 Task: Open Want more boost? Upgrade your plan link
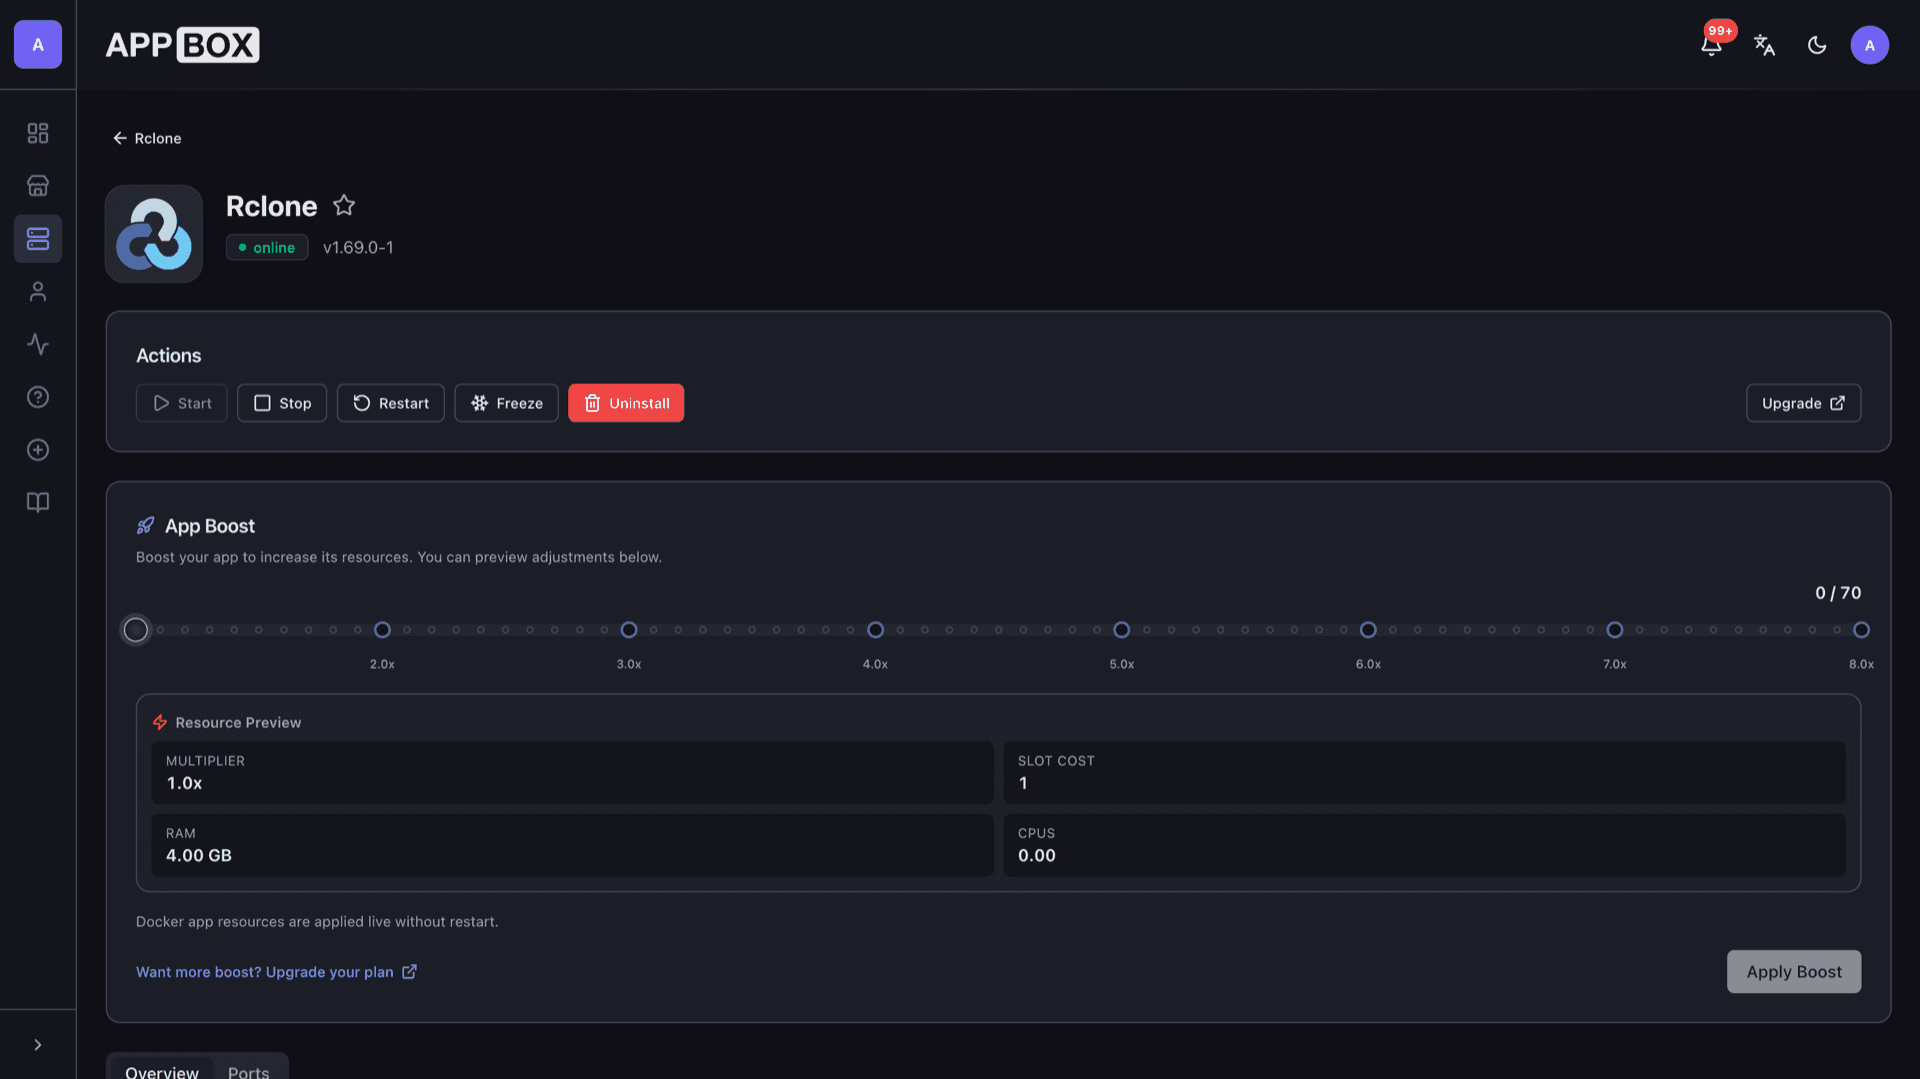[276, 972]
